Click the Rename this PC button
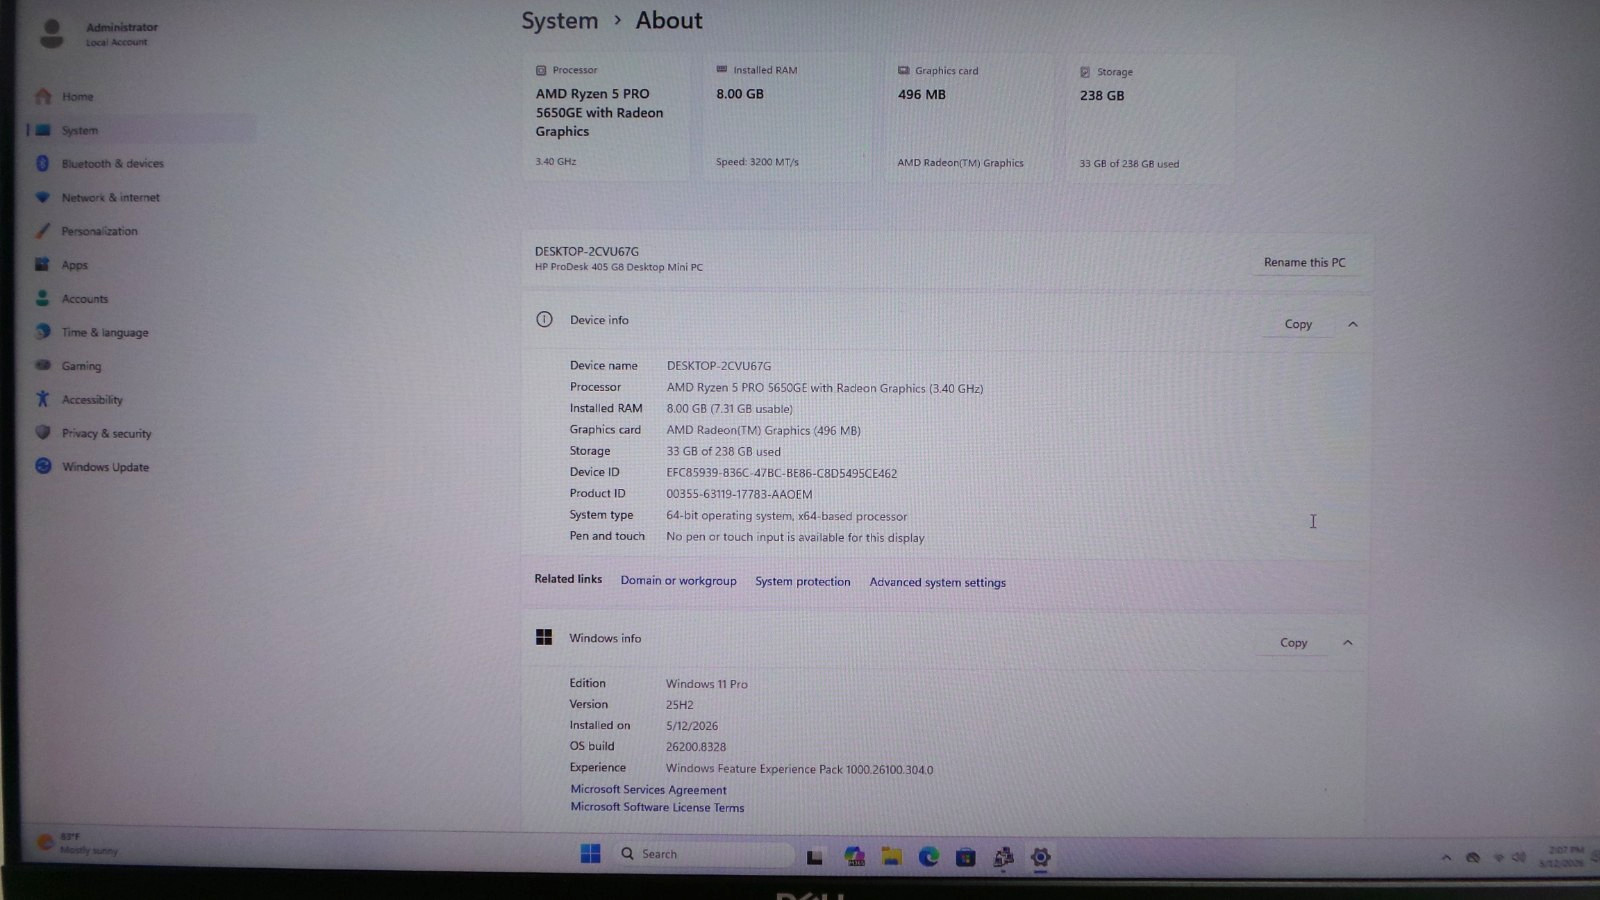Screen dimensions: 1600x900 (x=1304, y=262)
